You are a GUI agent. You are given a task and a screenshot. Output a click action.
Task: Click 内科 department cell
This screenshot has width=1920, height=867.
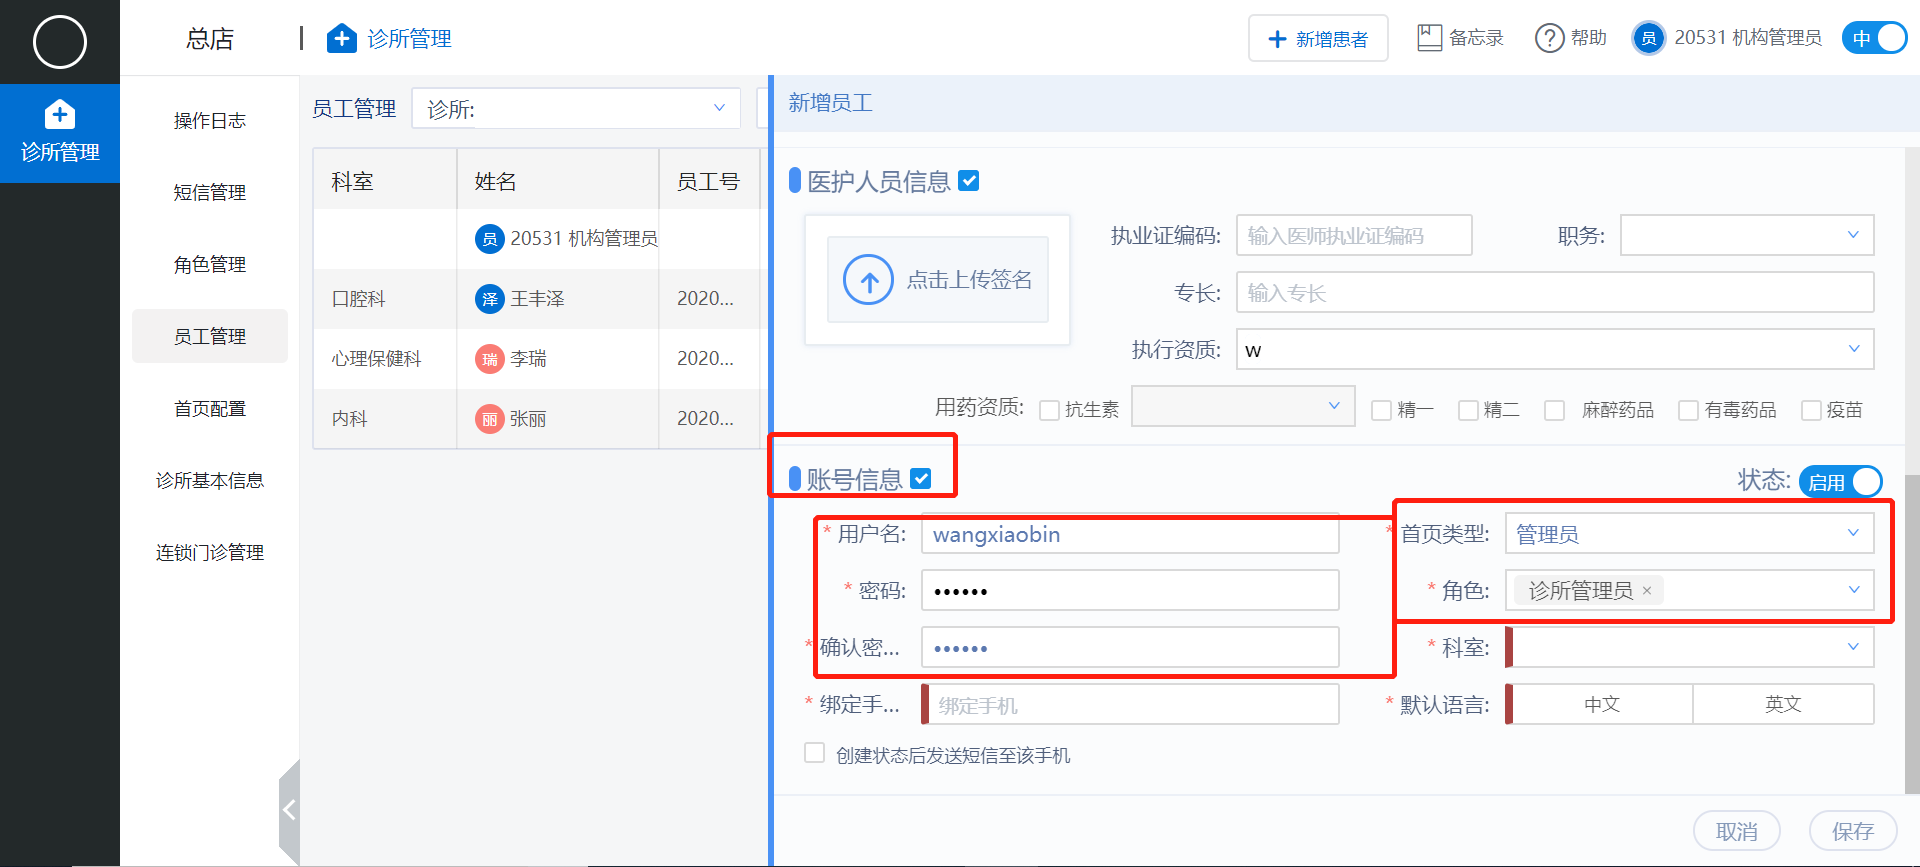coord(385,419)
